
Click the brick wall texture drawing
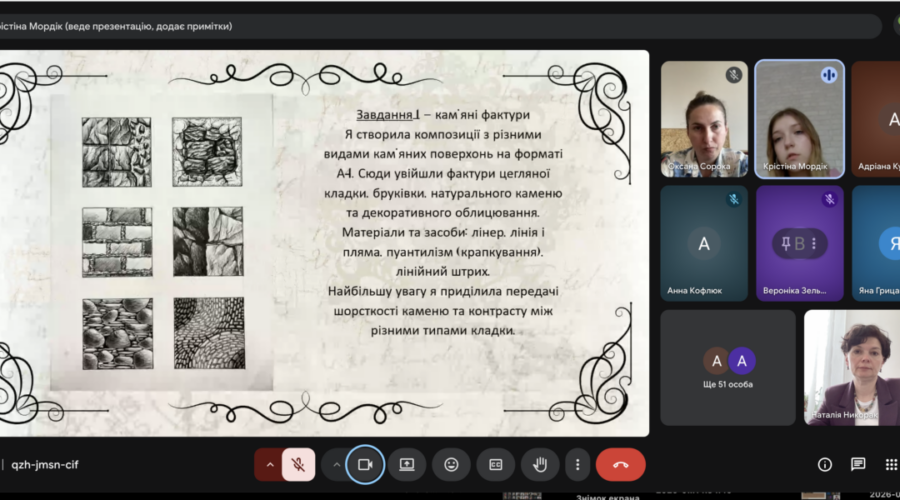point(117,242)
